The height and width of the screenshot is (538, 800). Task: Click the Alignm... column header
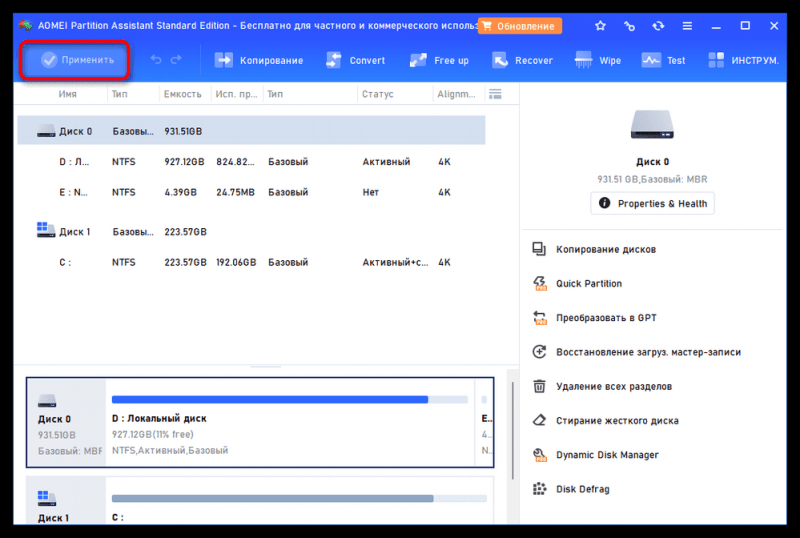pos(456,94)
